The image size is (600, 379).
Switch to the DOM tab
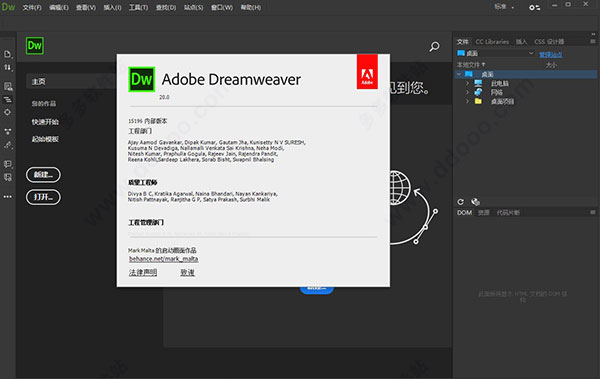click(x=464, y=212)
